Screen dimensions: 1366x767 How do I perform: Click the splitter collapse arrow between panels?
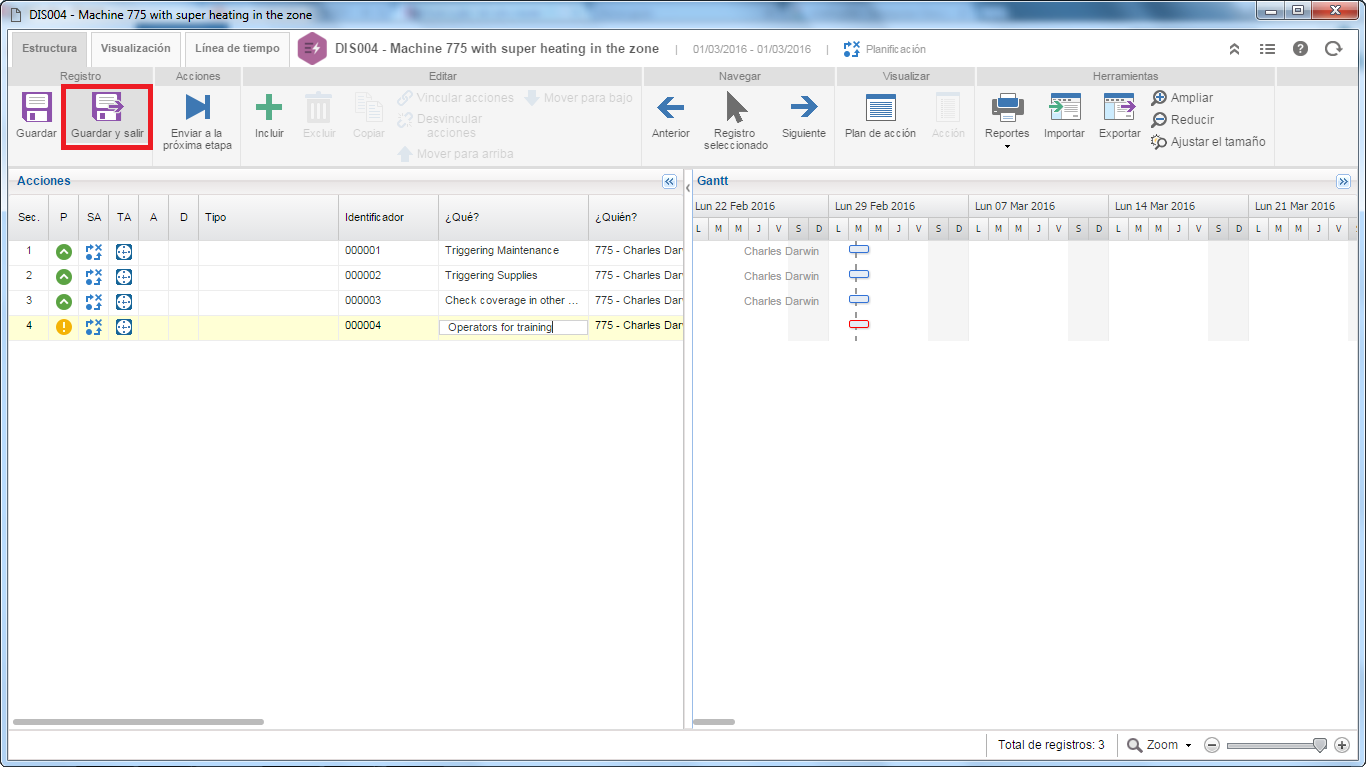688,188
